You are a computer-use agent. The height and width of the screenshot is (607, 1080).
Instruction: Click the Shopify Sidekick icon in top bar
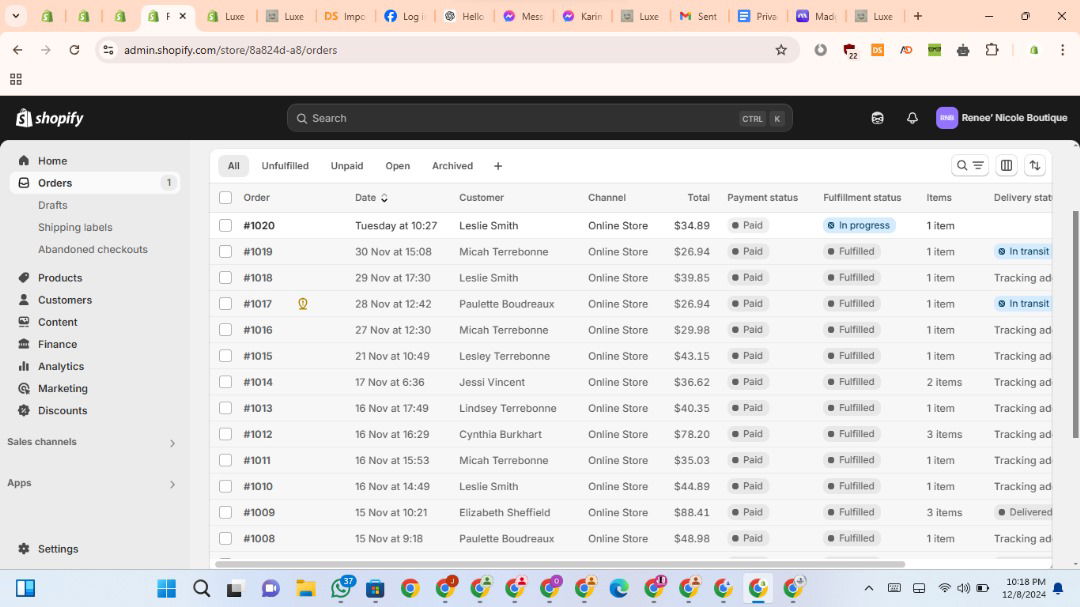click(877, 118)
